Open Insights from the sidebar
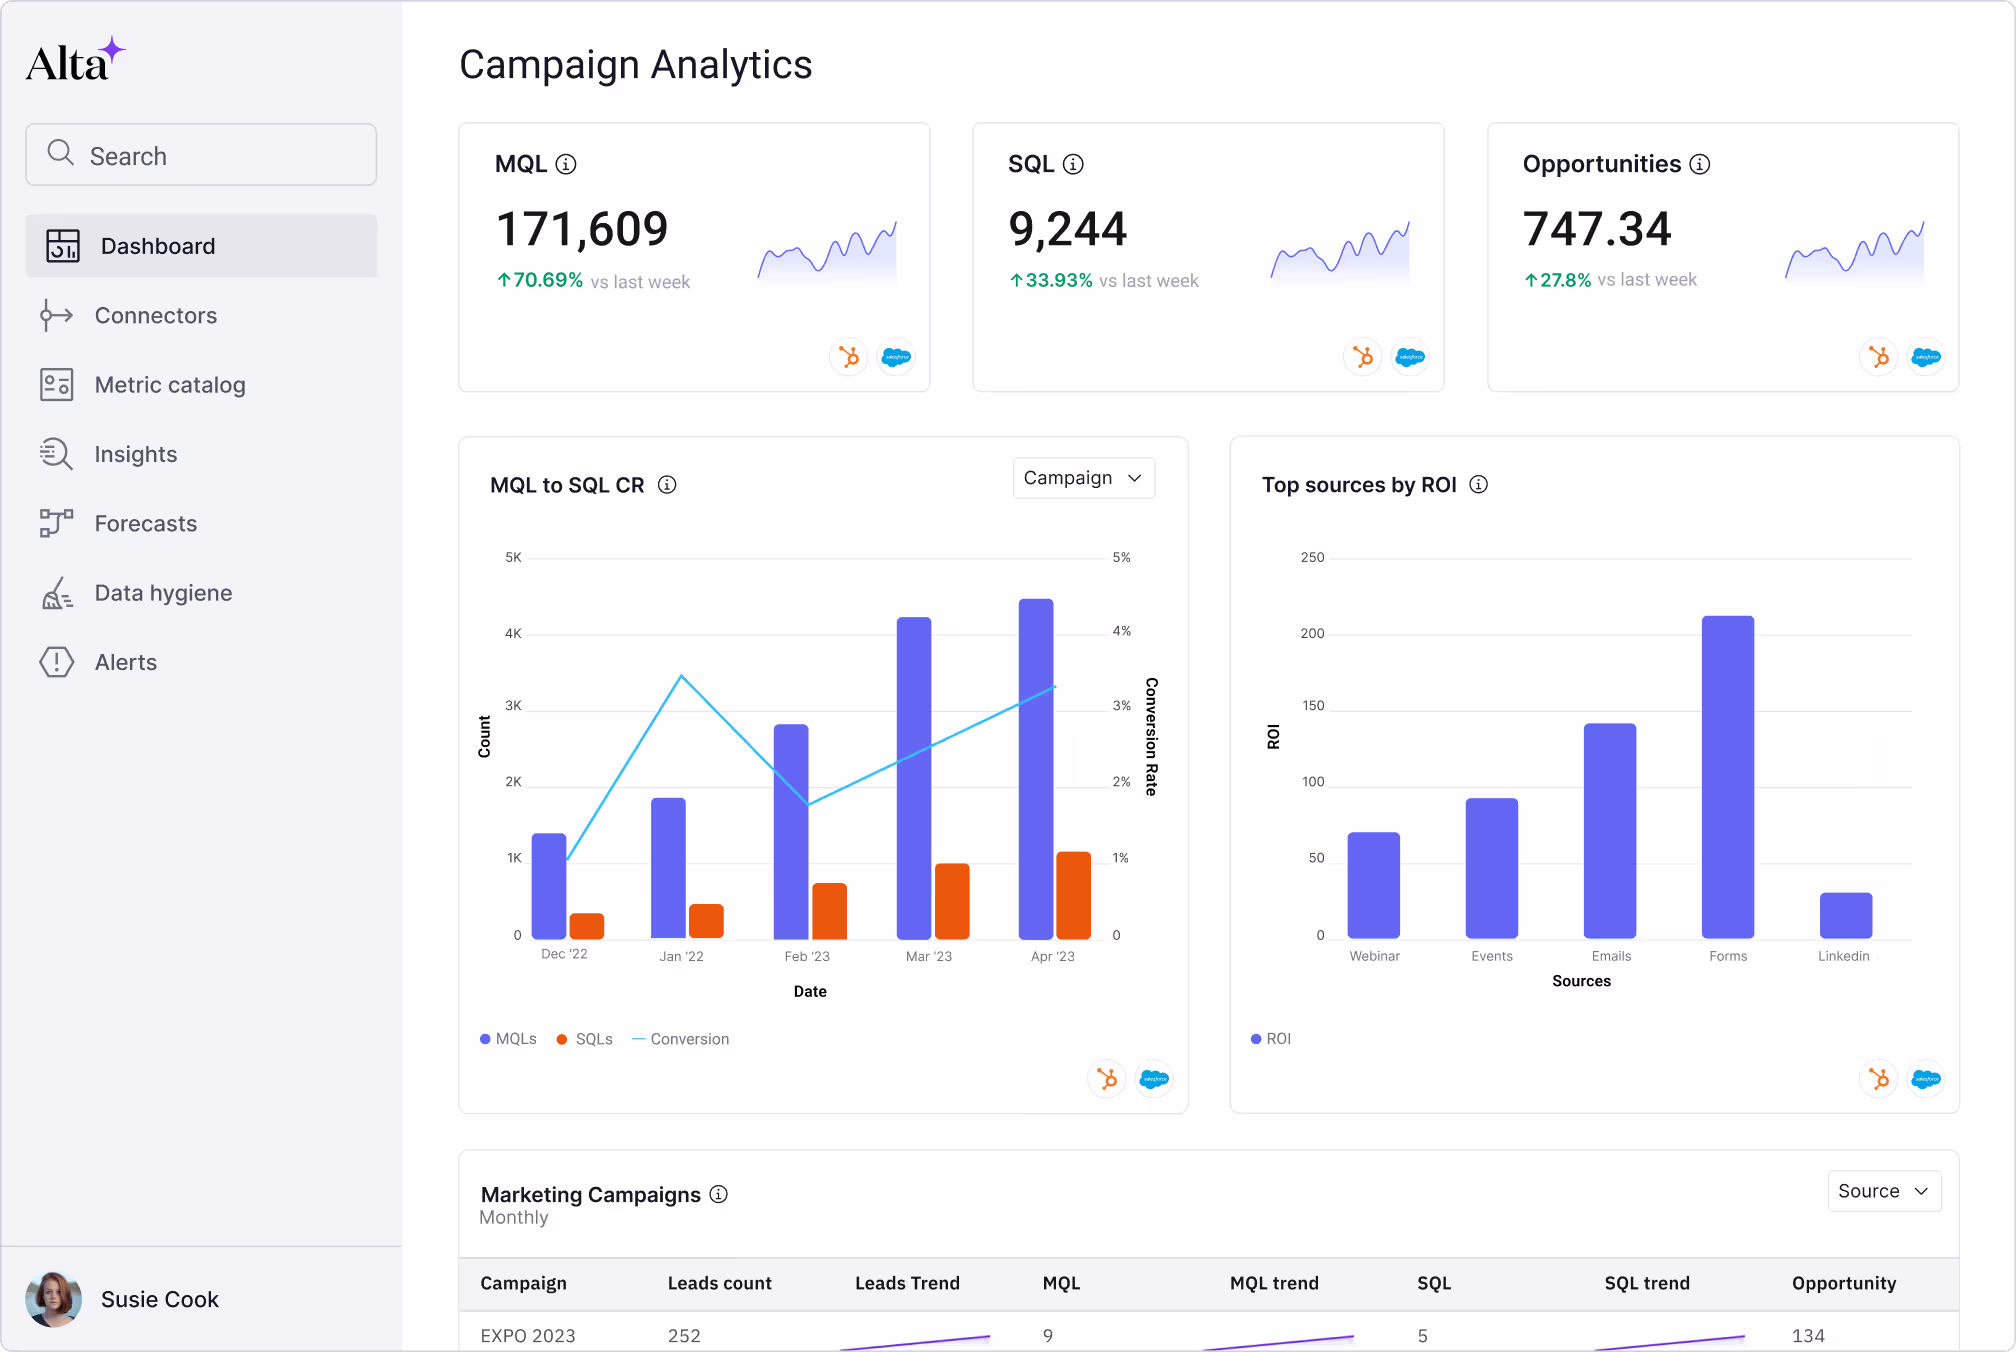This screenshot has width=2016, height=1352. click(x=135, y=454)
